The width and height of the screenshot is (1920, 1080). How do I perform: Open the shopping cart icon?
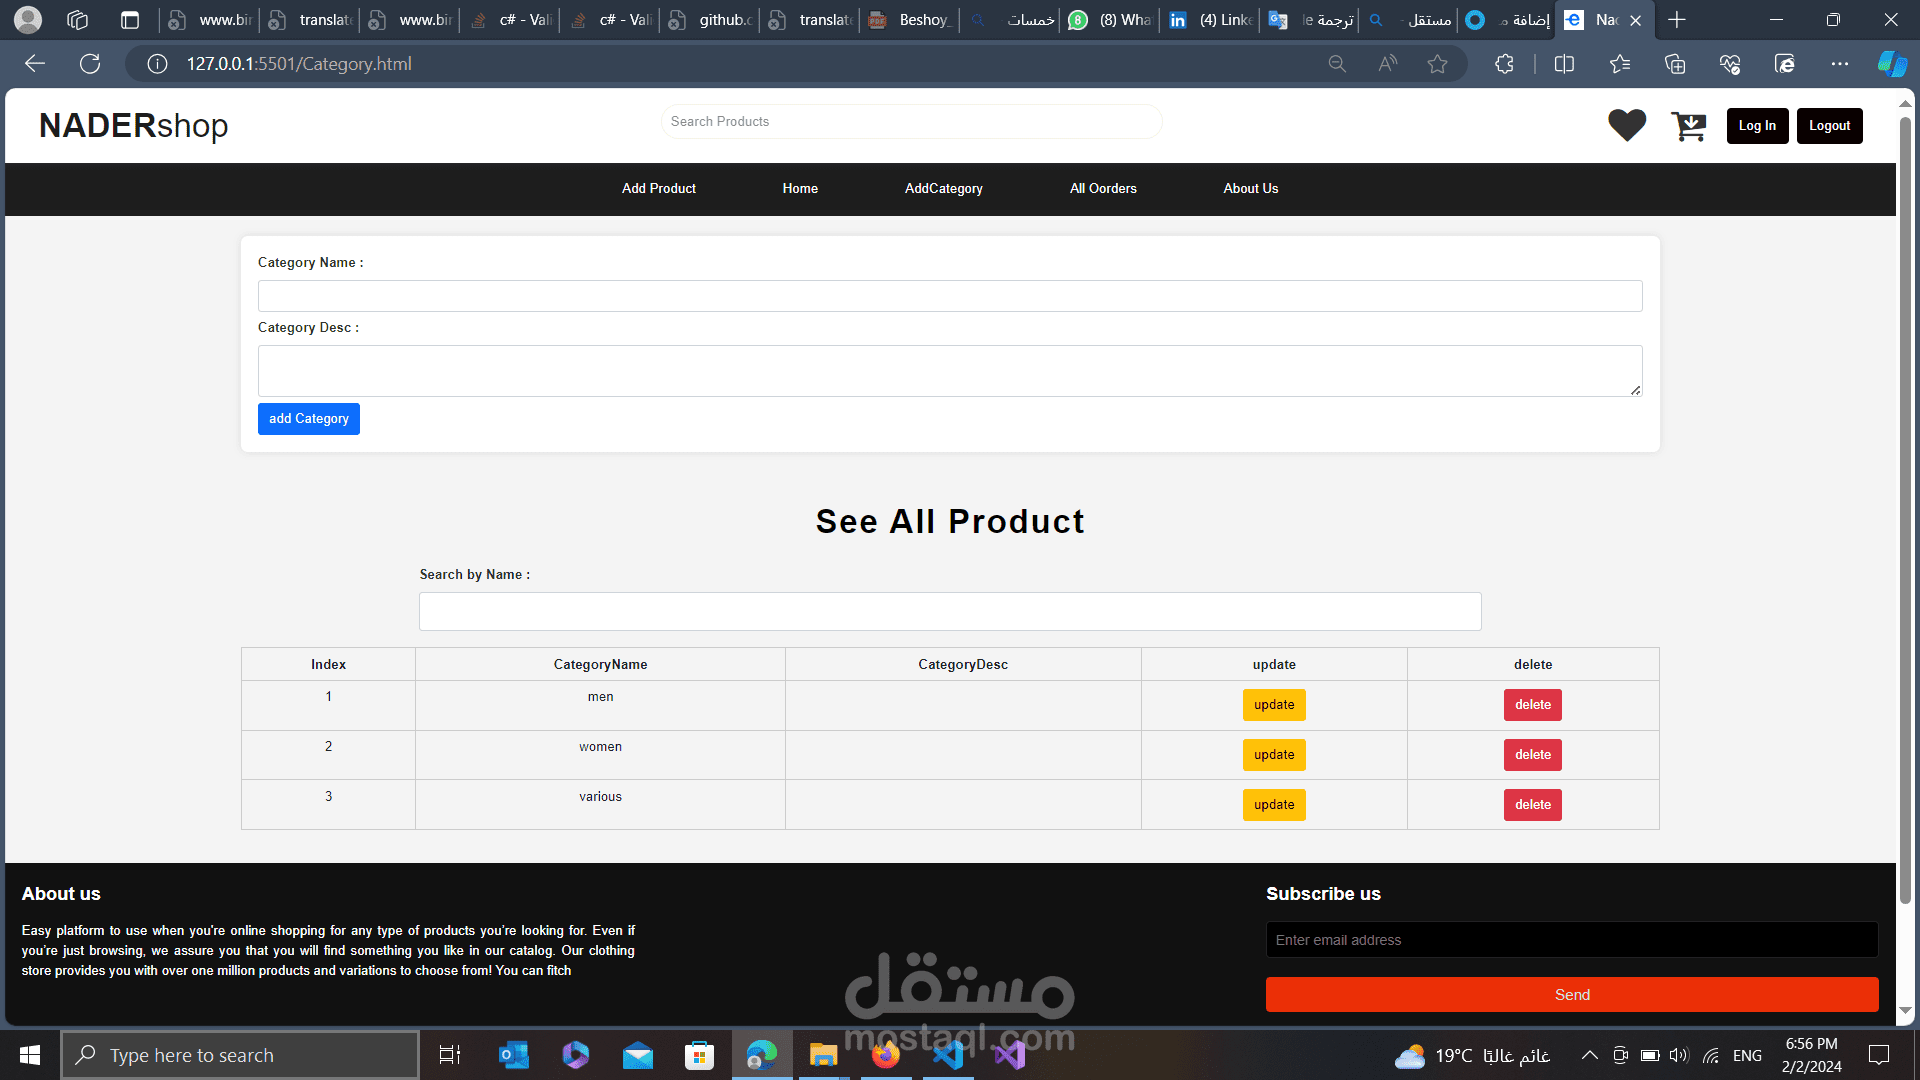pyautogui.click(x=1689, y=126)
